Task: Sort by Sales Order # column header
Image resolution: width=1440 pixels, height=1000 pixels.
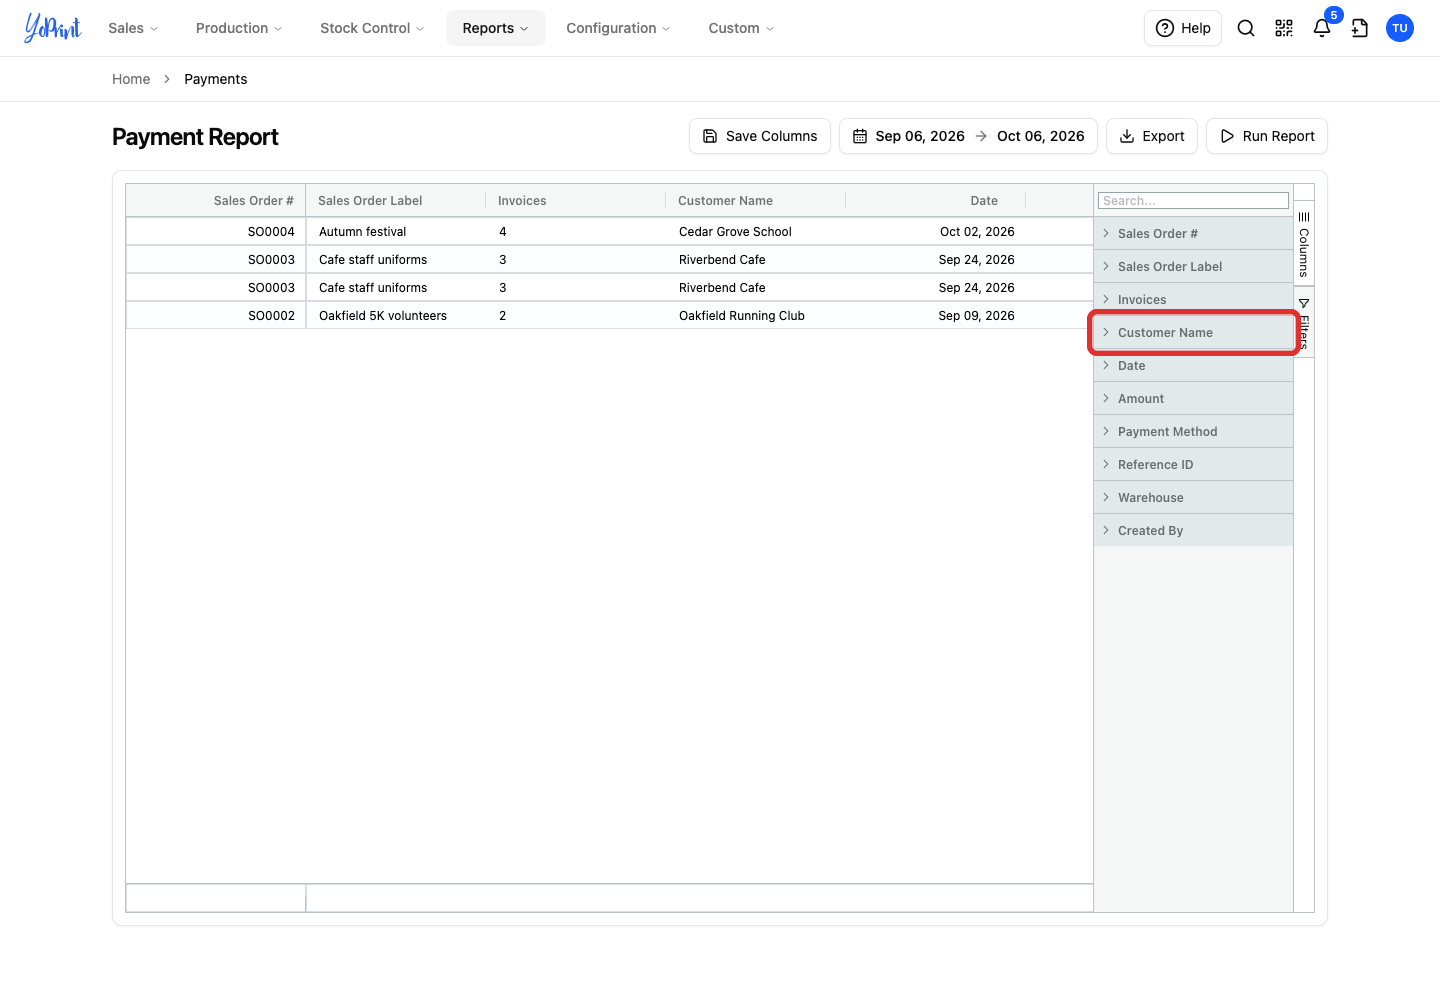Action: click(216, 200)
